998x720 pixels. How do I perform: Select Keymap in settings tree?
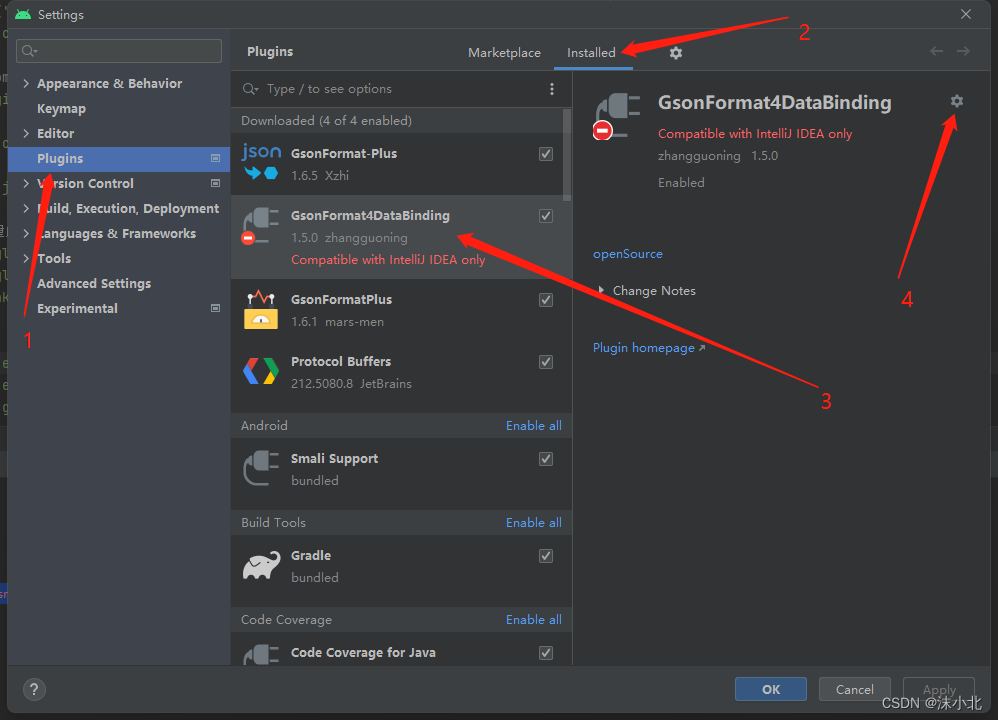(61, 108)
